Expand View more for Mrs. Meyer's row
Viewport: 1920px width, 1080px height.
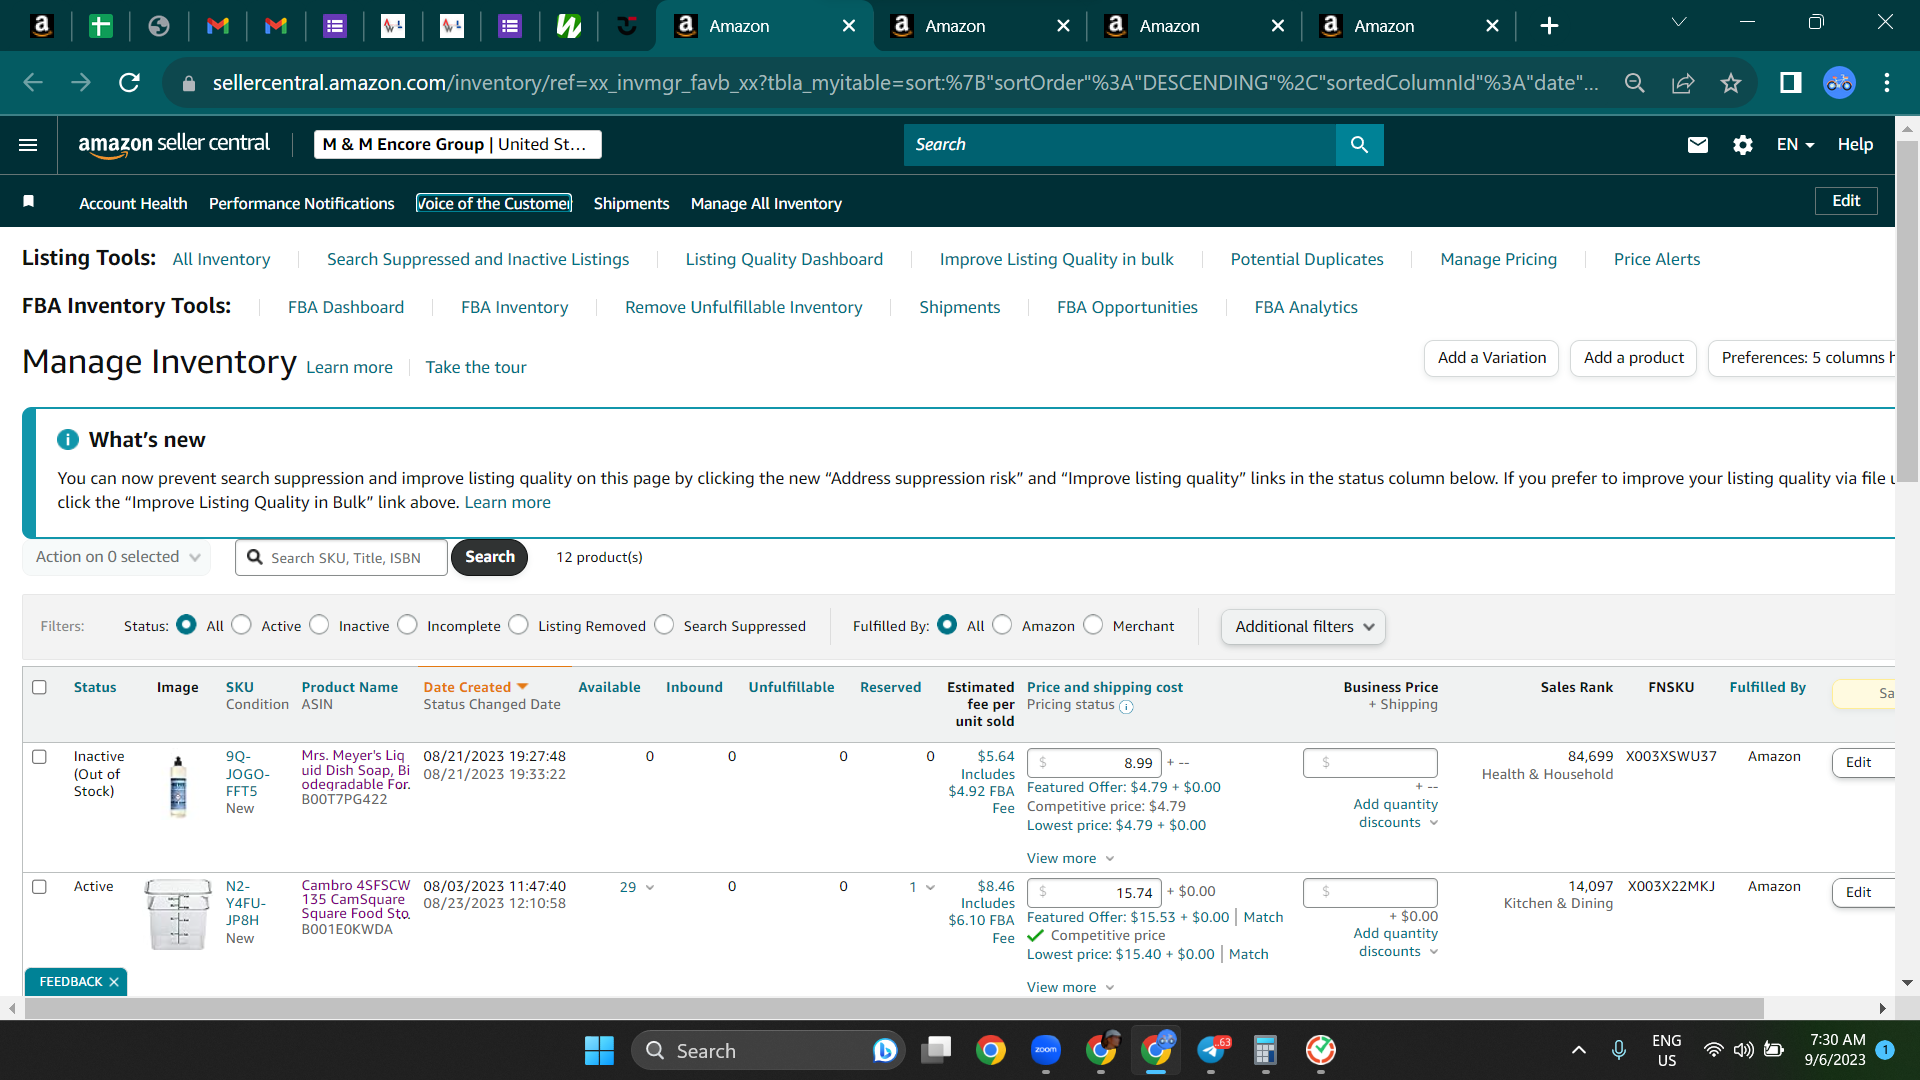click(1070, 859)
